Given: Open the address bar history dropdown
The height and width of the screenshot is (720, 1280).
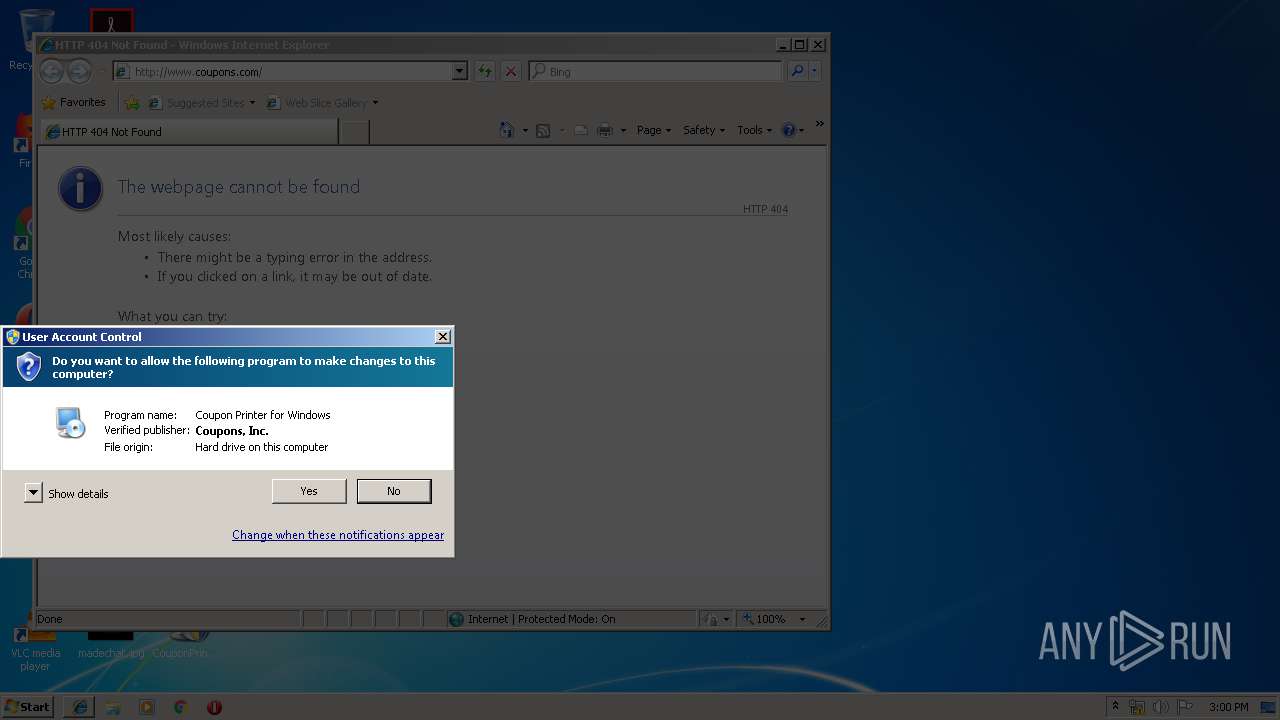Looking at the screenshot, I should pyautogui.click(x=460, y=71).
